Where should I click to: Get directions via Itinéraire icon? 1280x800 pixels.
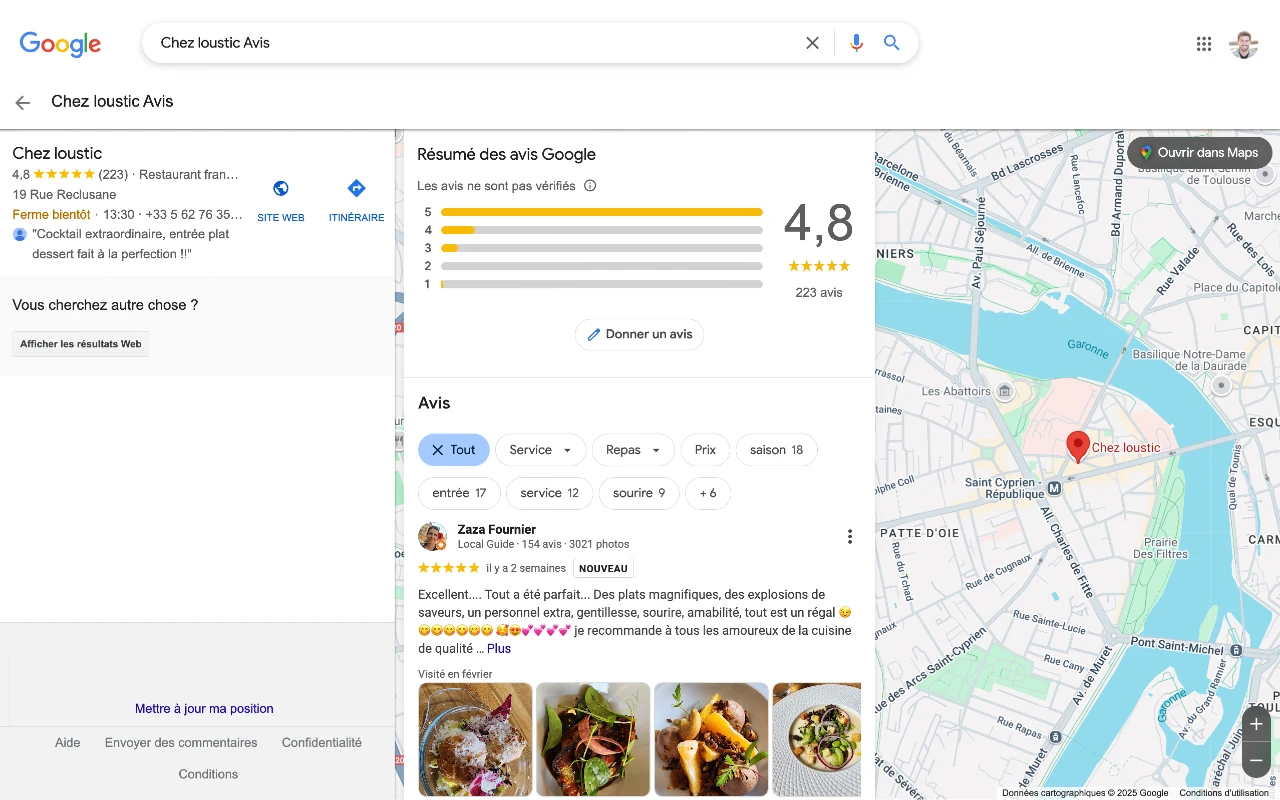[x=356, y=189]
